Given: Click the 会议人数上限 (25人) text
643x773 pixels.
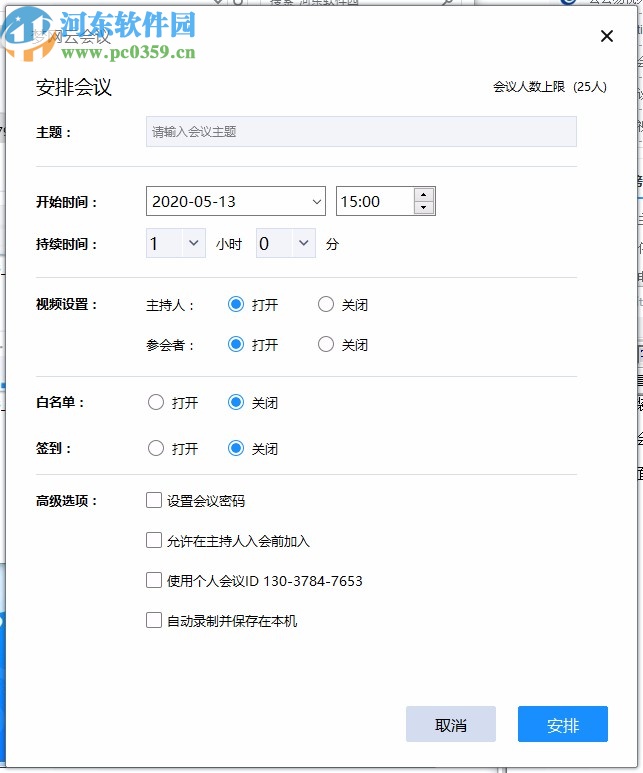Looking at the screenshot, I should (550, 87).
